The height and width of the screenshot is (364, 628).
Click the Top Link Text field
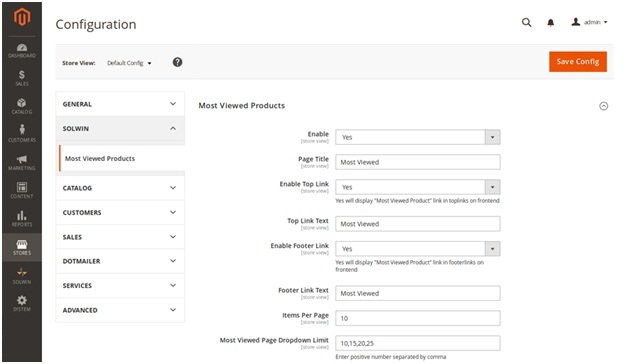coord(418,224)
